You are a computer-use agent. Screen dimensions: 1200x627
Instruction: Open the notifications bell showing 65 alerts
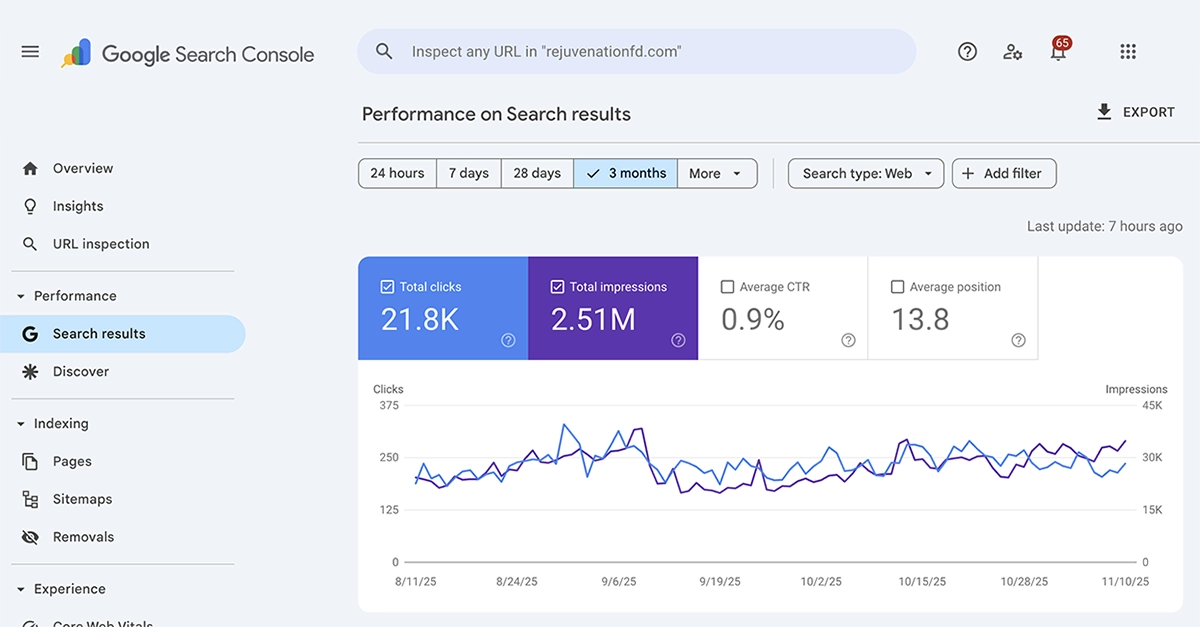1058,51
